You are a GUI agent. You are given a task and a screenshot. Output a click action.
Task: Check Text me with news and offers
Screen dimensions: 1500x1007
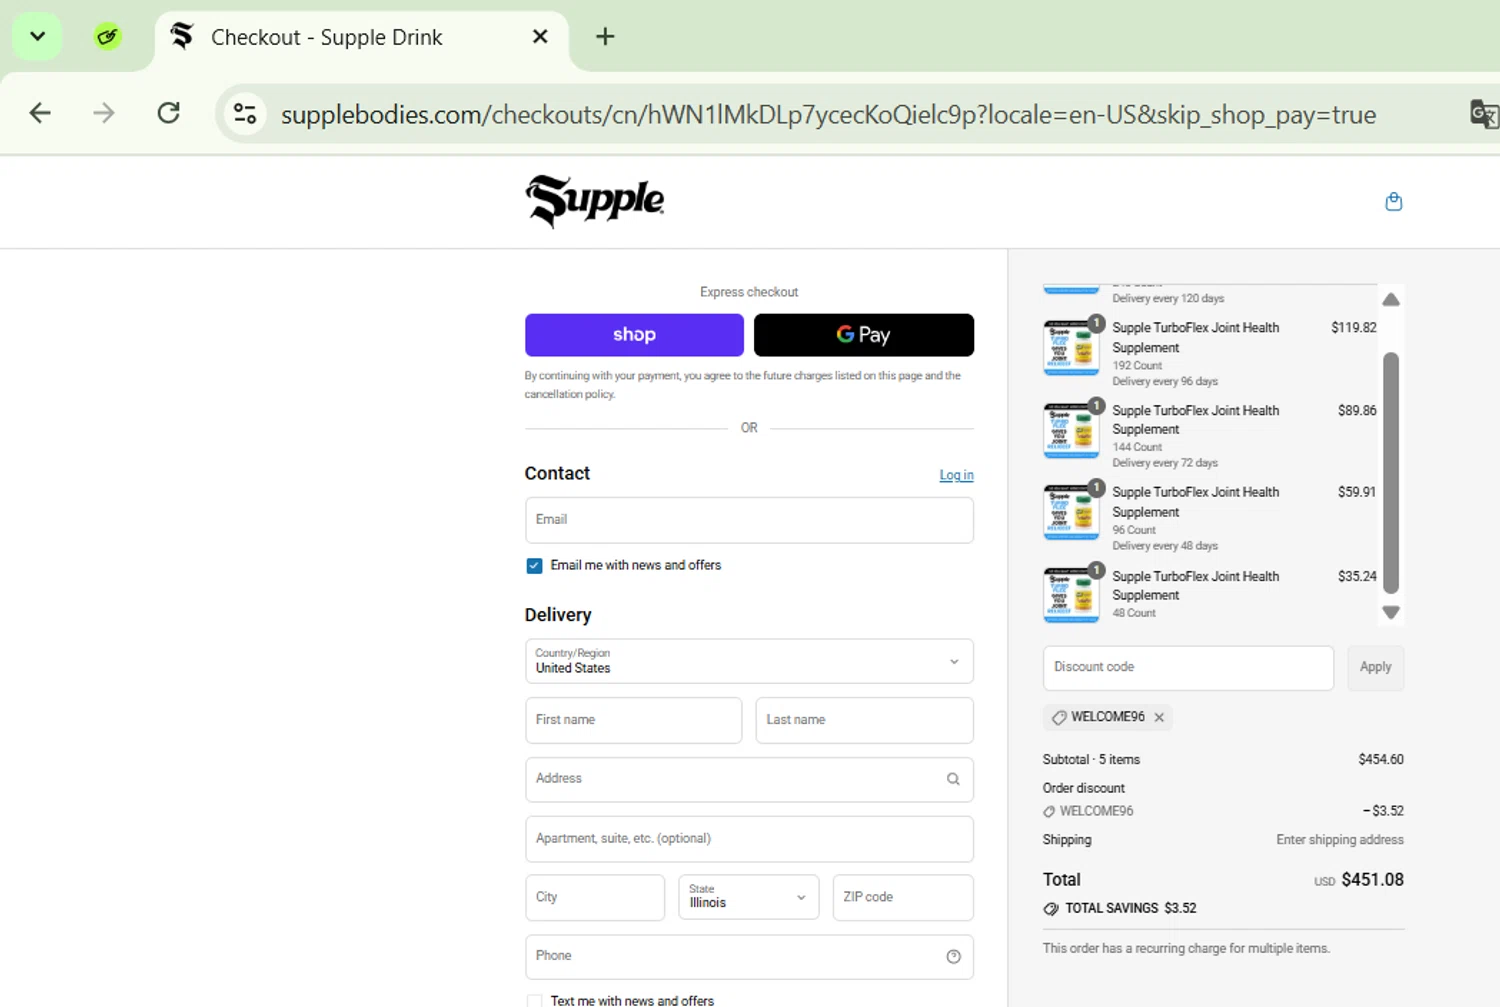[x=534, y=1001]
